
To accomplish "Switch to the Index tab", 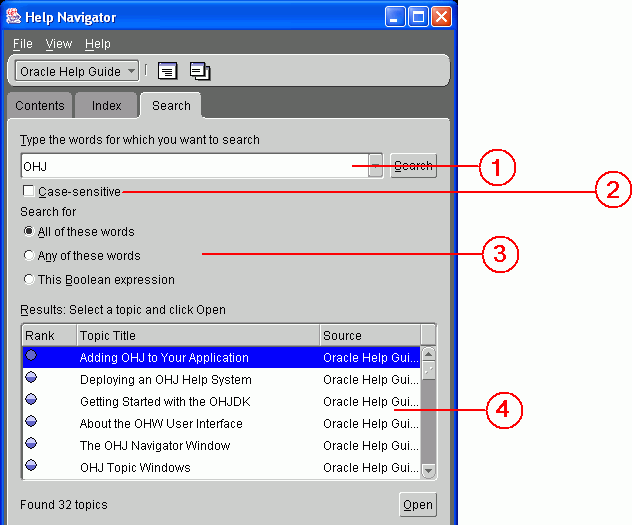I will pyautogui.click(x=106, y=106).
